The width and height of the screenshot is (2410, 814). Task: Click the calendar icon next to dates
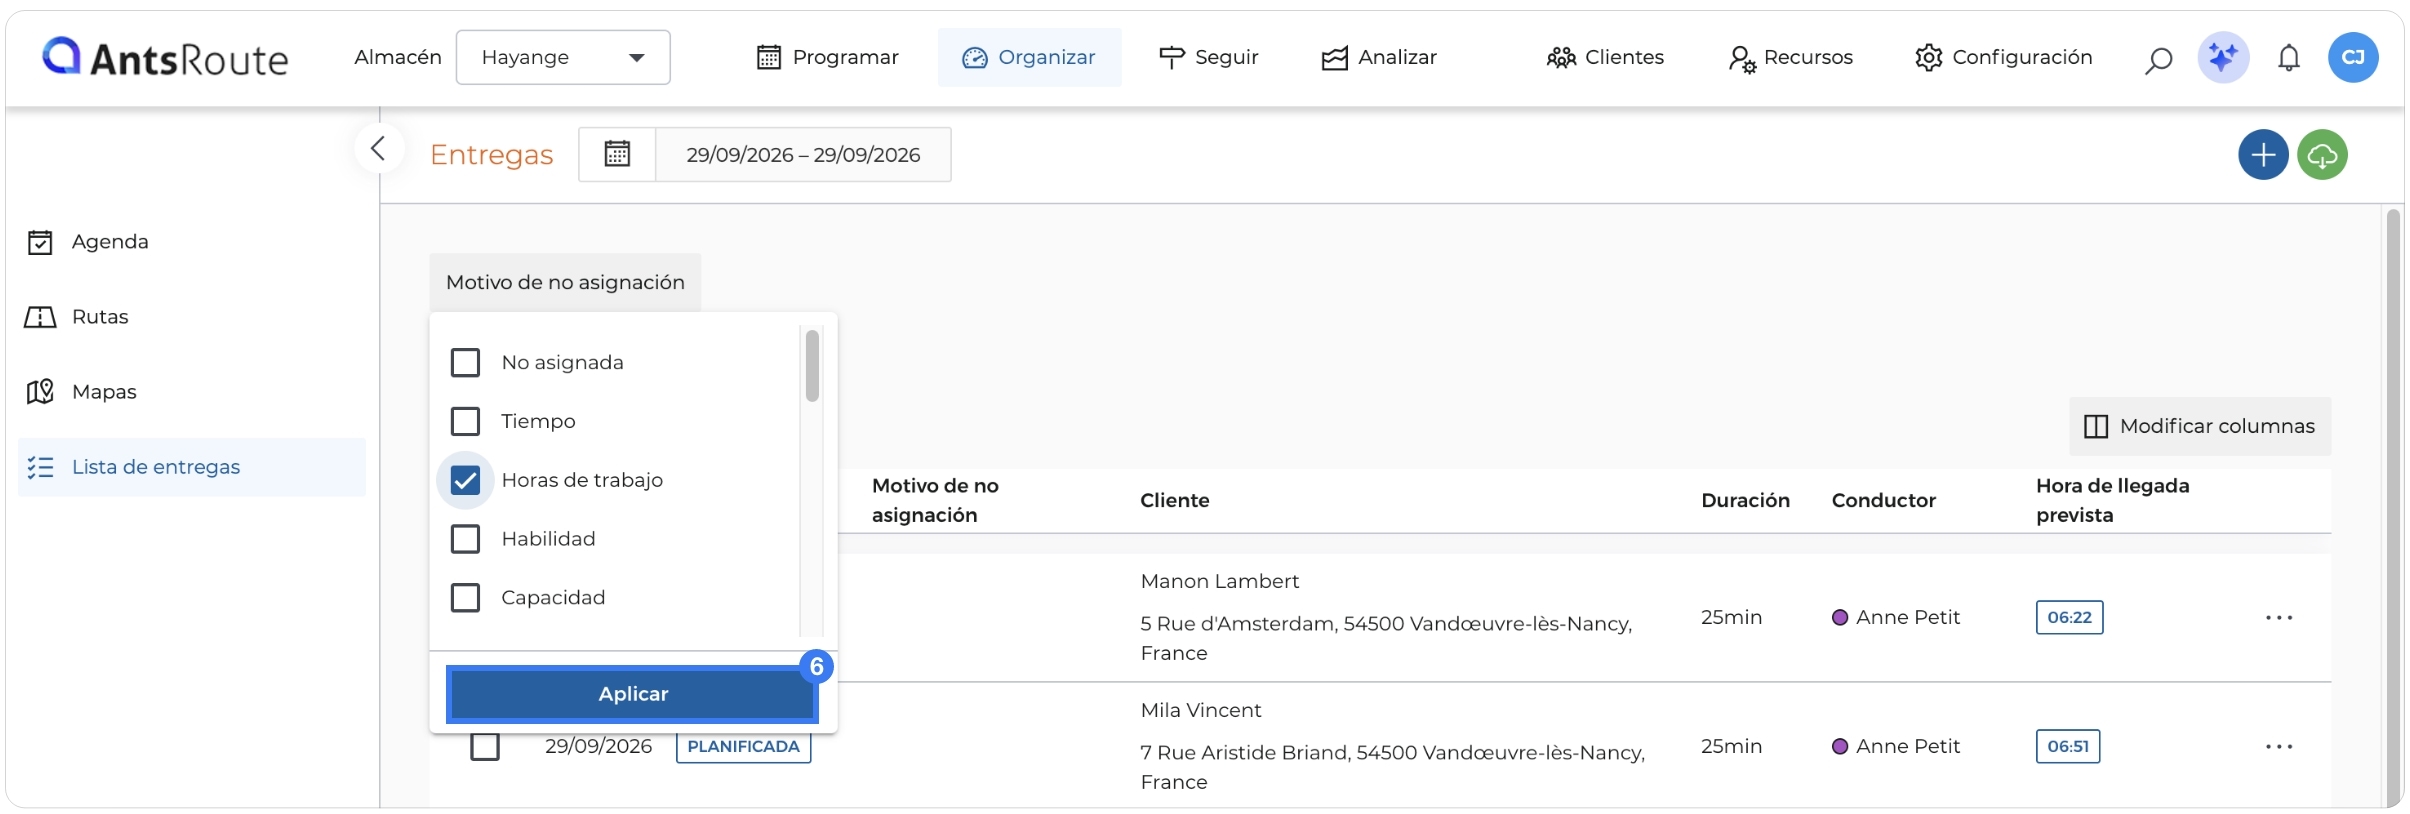(617, 154)
